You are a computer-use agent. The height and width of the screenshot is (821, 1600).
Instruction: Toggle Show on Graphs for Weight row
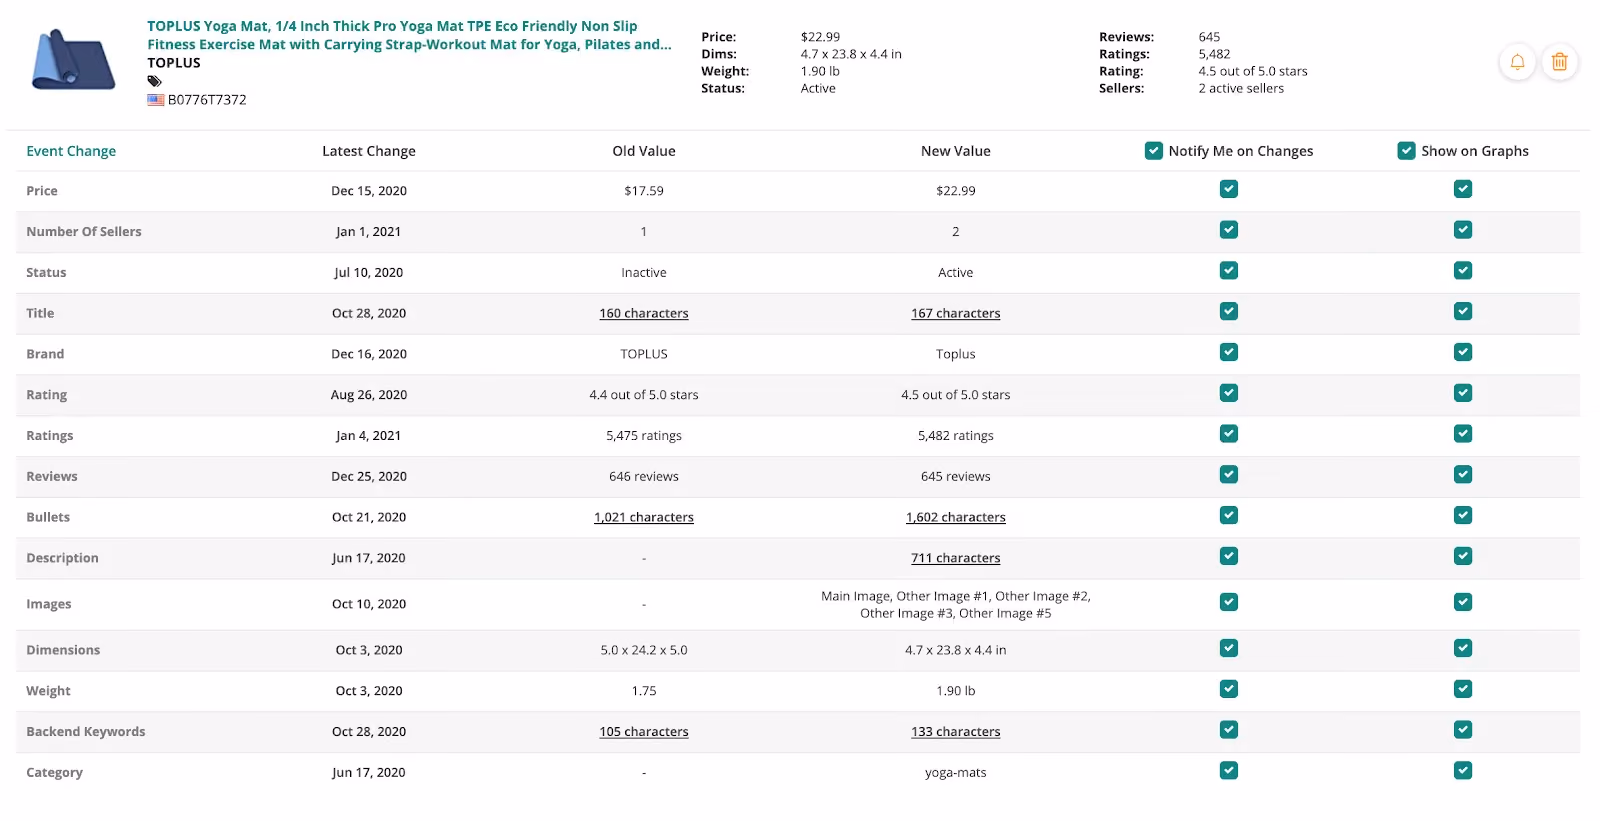pyautogui.click(x=1463, y=689)
